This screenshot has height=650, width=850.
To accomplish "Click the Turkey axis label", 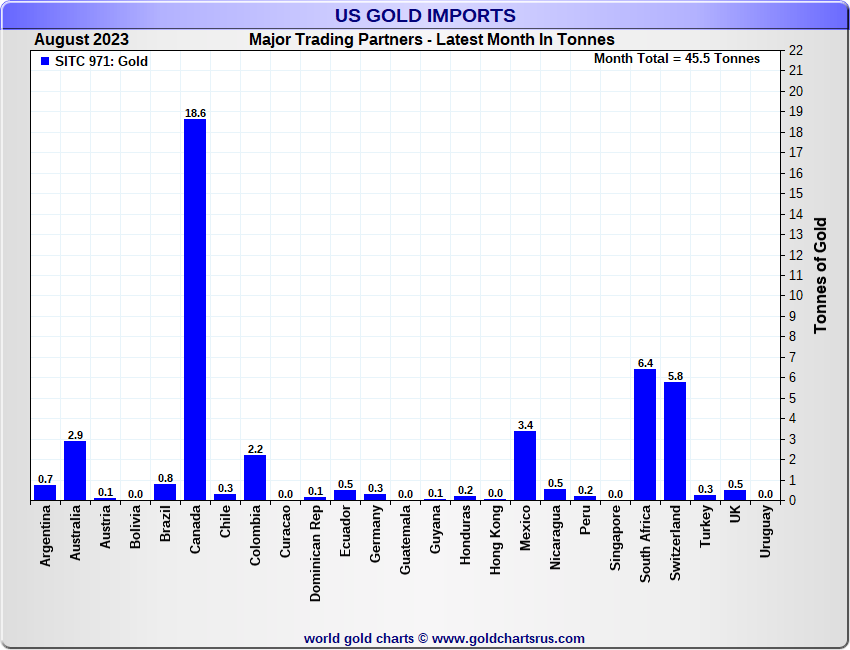I will coord(705,526).
